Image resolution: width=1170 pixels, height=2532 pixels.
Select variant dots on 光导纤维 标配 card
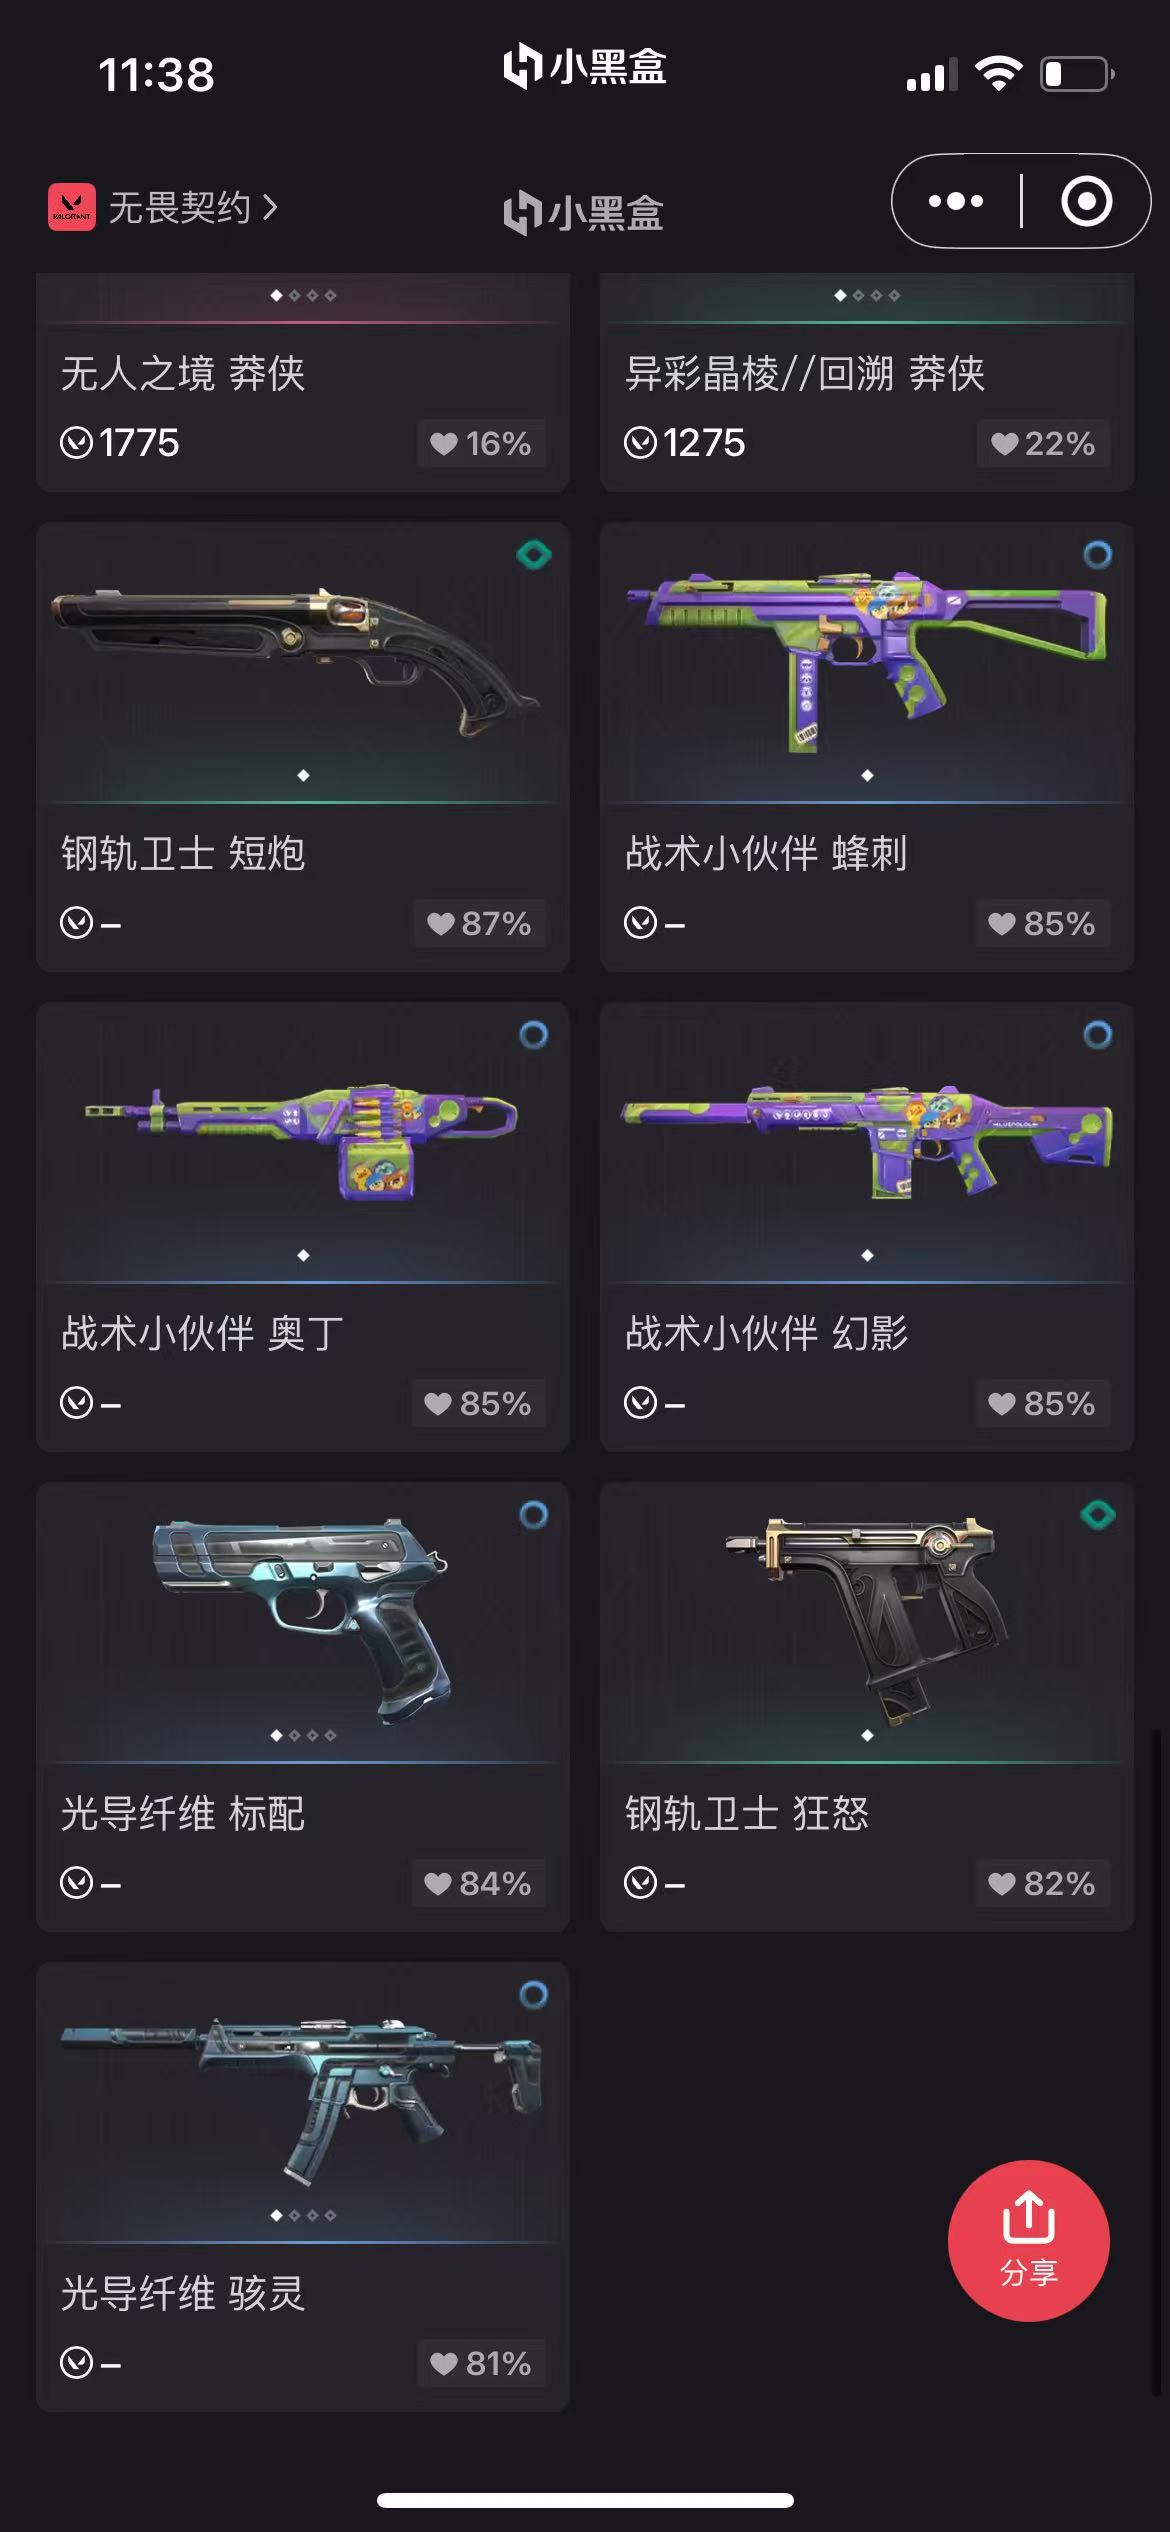[x=303, y=1735]
